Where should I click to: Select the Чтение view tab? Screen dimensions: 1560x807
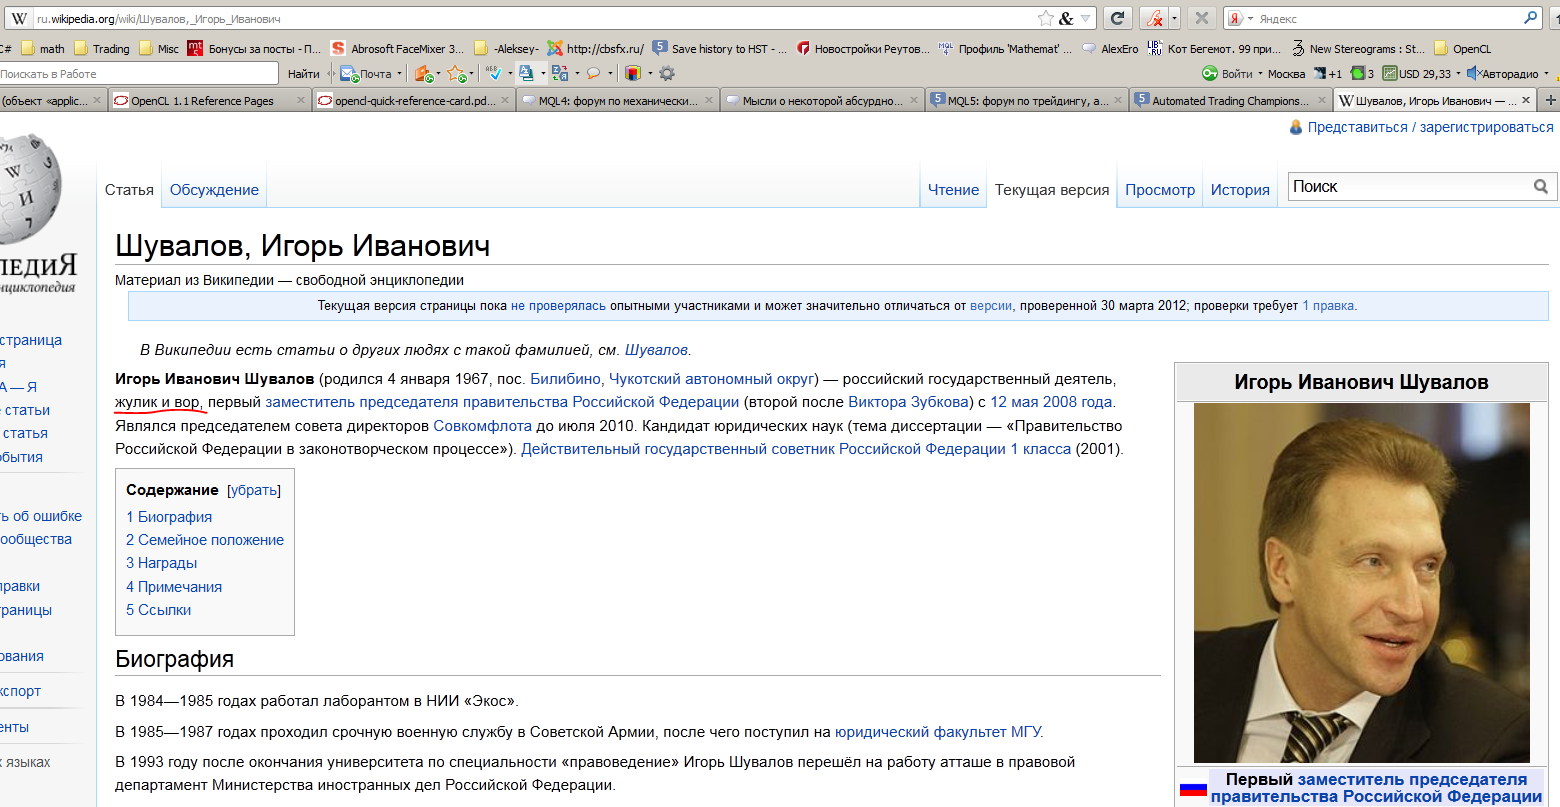pyautogui.click(x=953, y=190)
